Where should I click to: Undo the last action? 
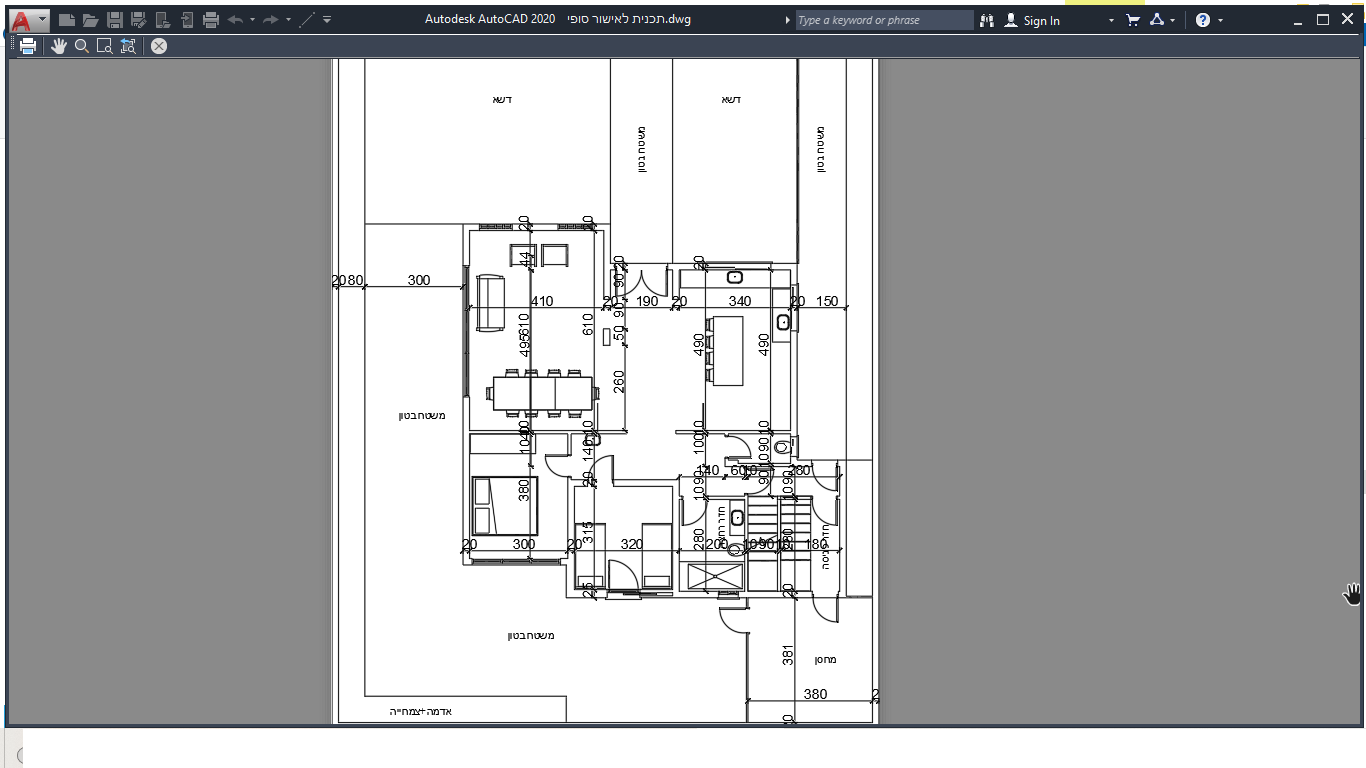point(235,20)
